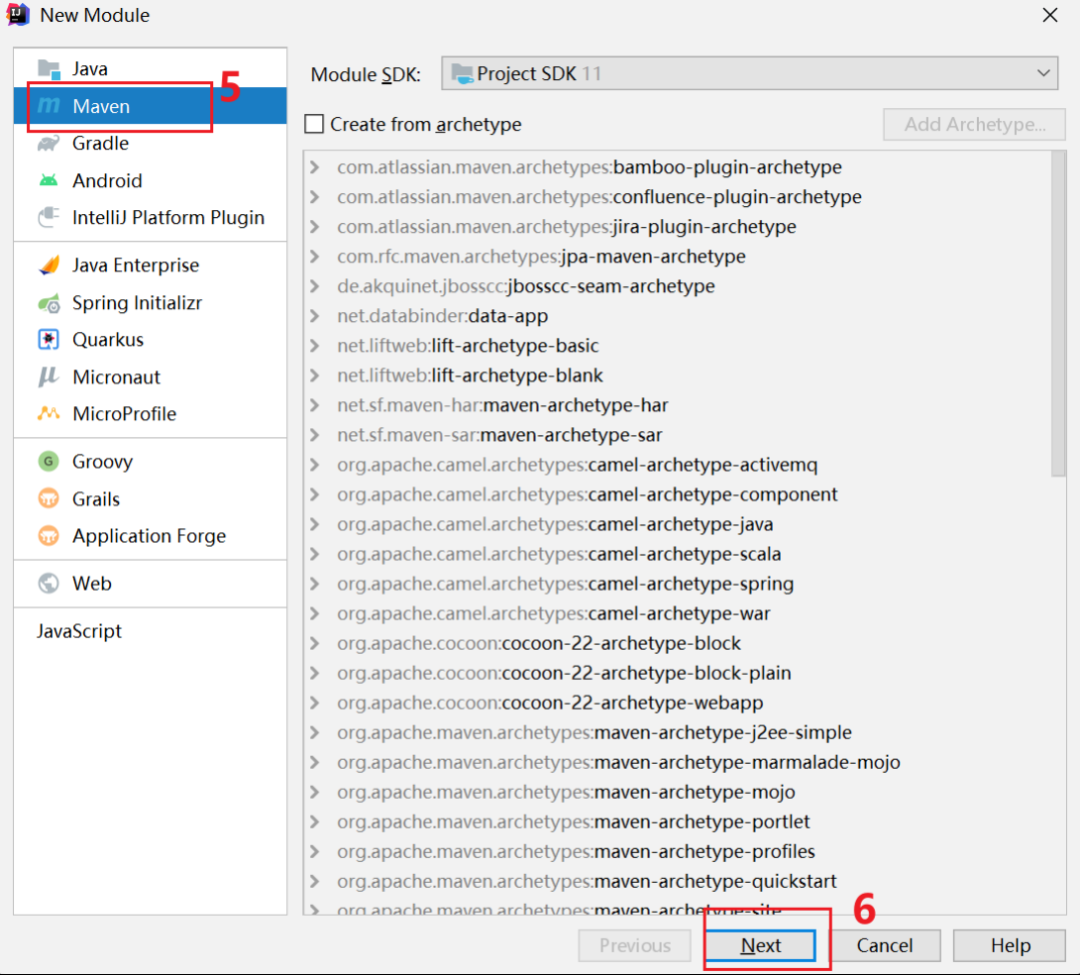Click the Grails icon
The image size is (1080, 975).
[x=49, y=499]
